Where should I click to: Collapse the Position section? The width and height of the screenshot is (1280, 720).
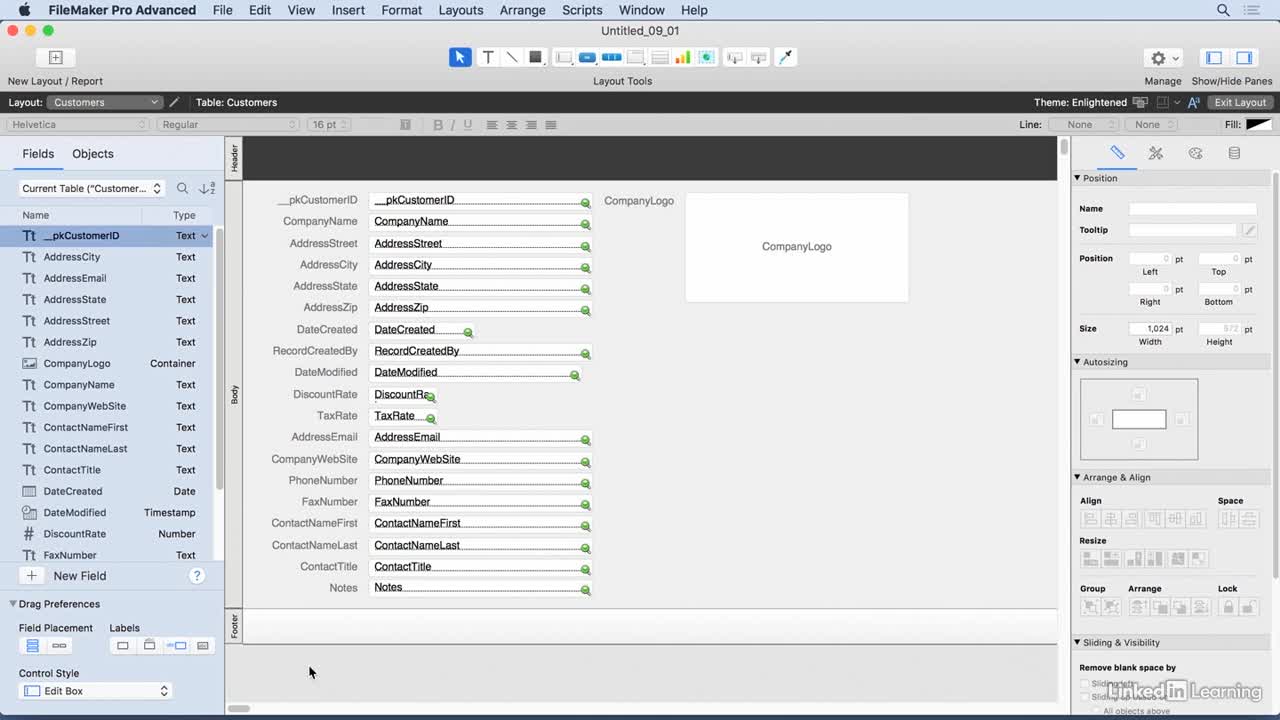(1078, 178)
